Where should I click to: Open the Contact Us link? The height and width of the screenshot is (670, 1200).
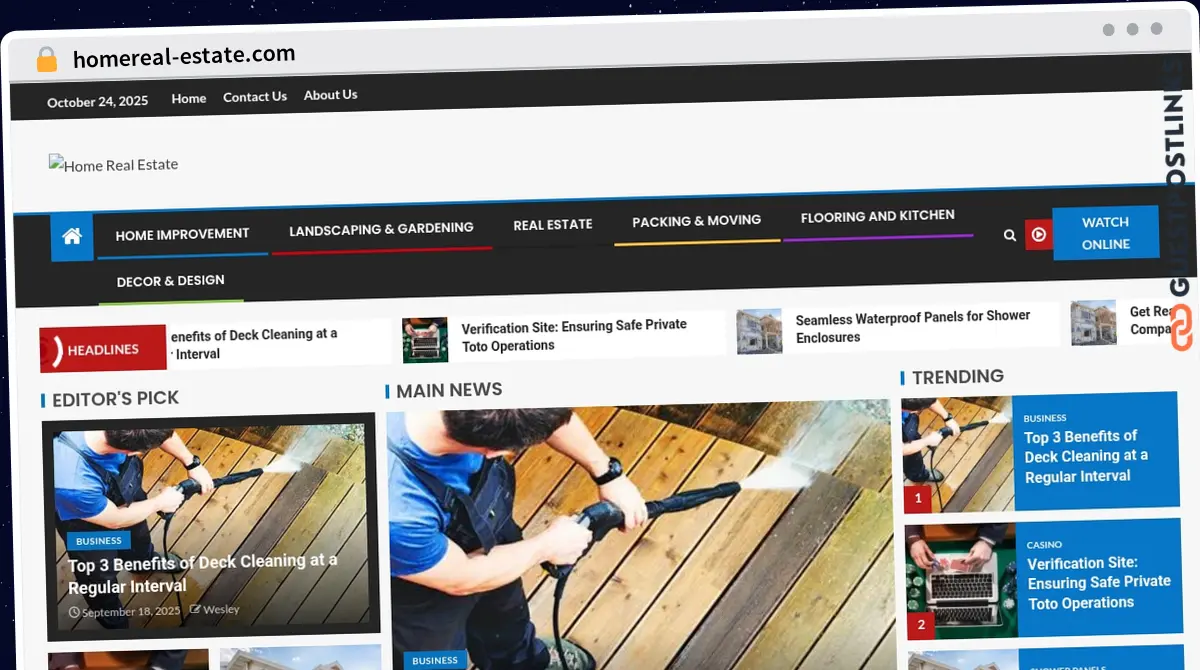255,97
